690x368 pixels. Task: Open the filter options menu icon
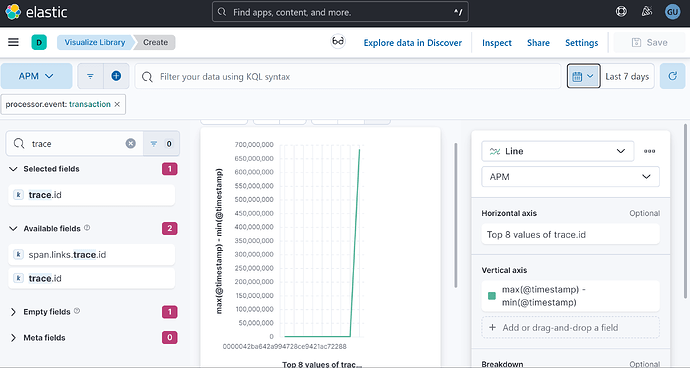click(90, 76)
